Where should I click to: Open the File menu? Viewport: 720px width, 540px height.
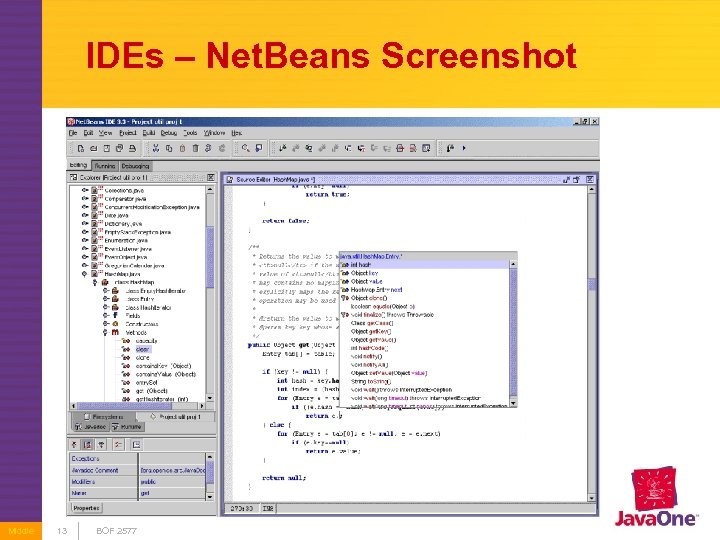pos(73,133)
